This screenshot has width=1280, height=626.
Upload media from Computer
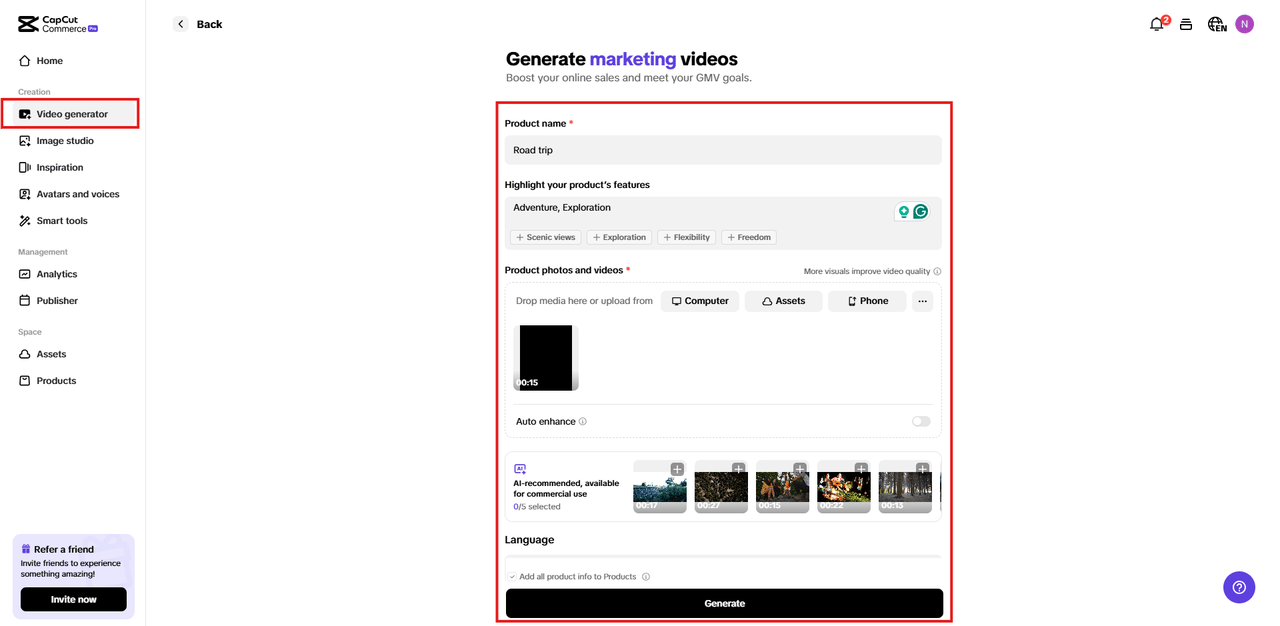pyautogui.click(x=700, y=301)
